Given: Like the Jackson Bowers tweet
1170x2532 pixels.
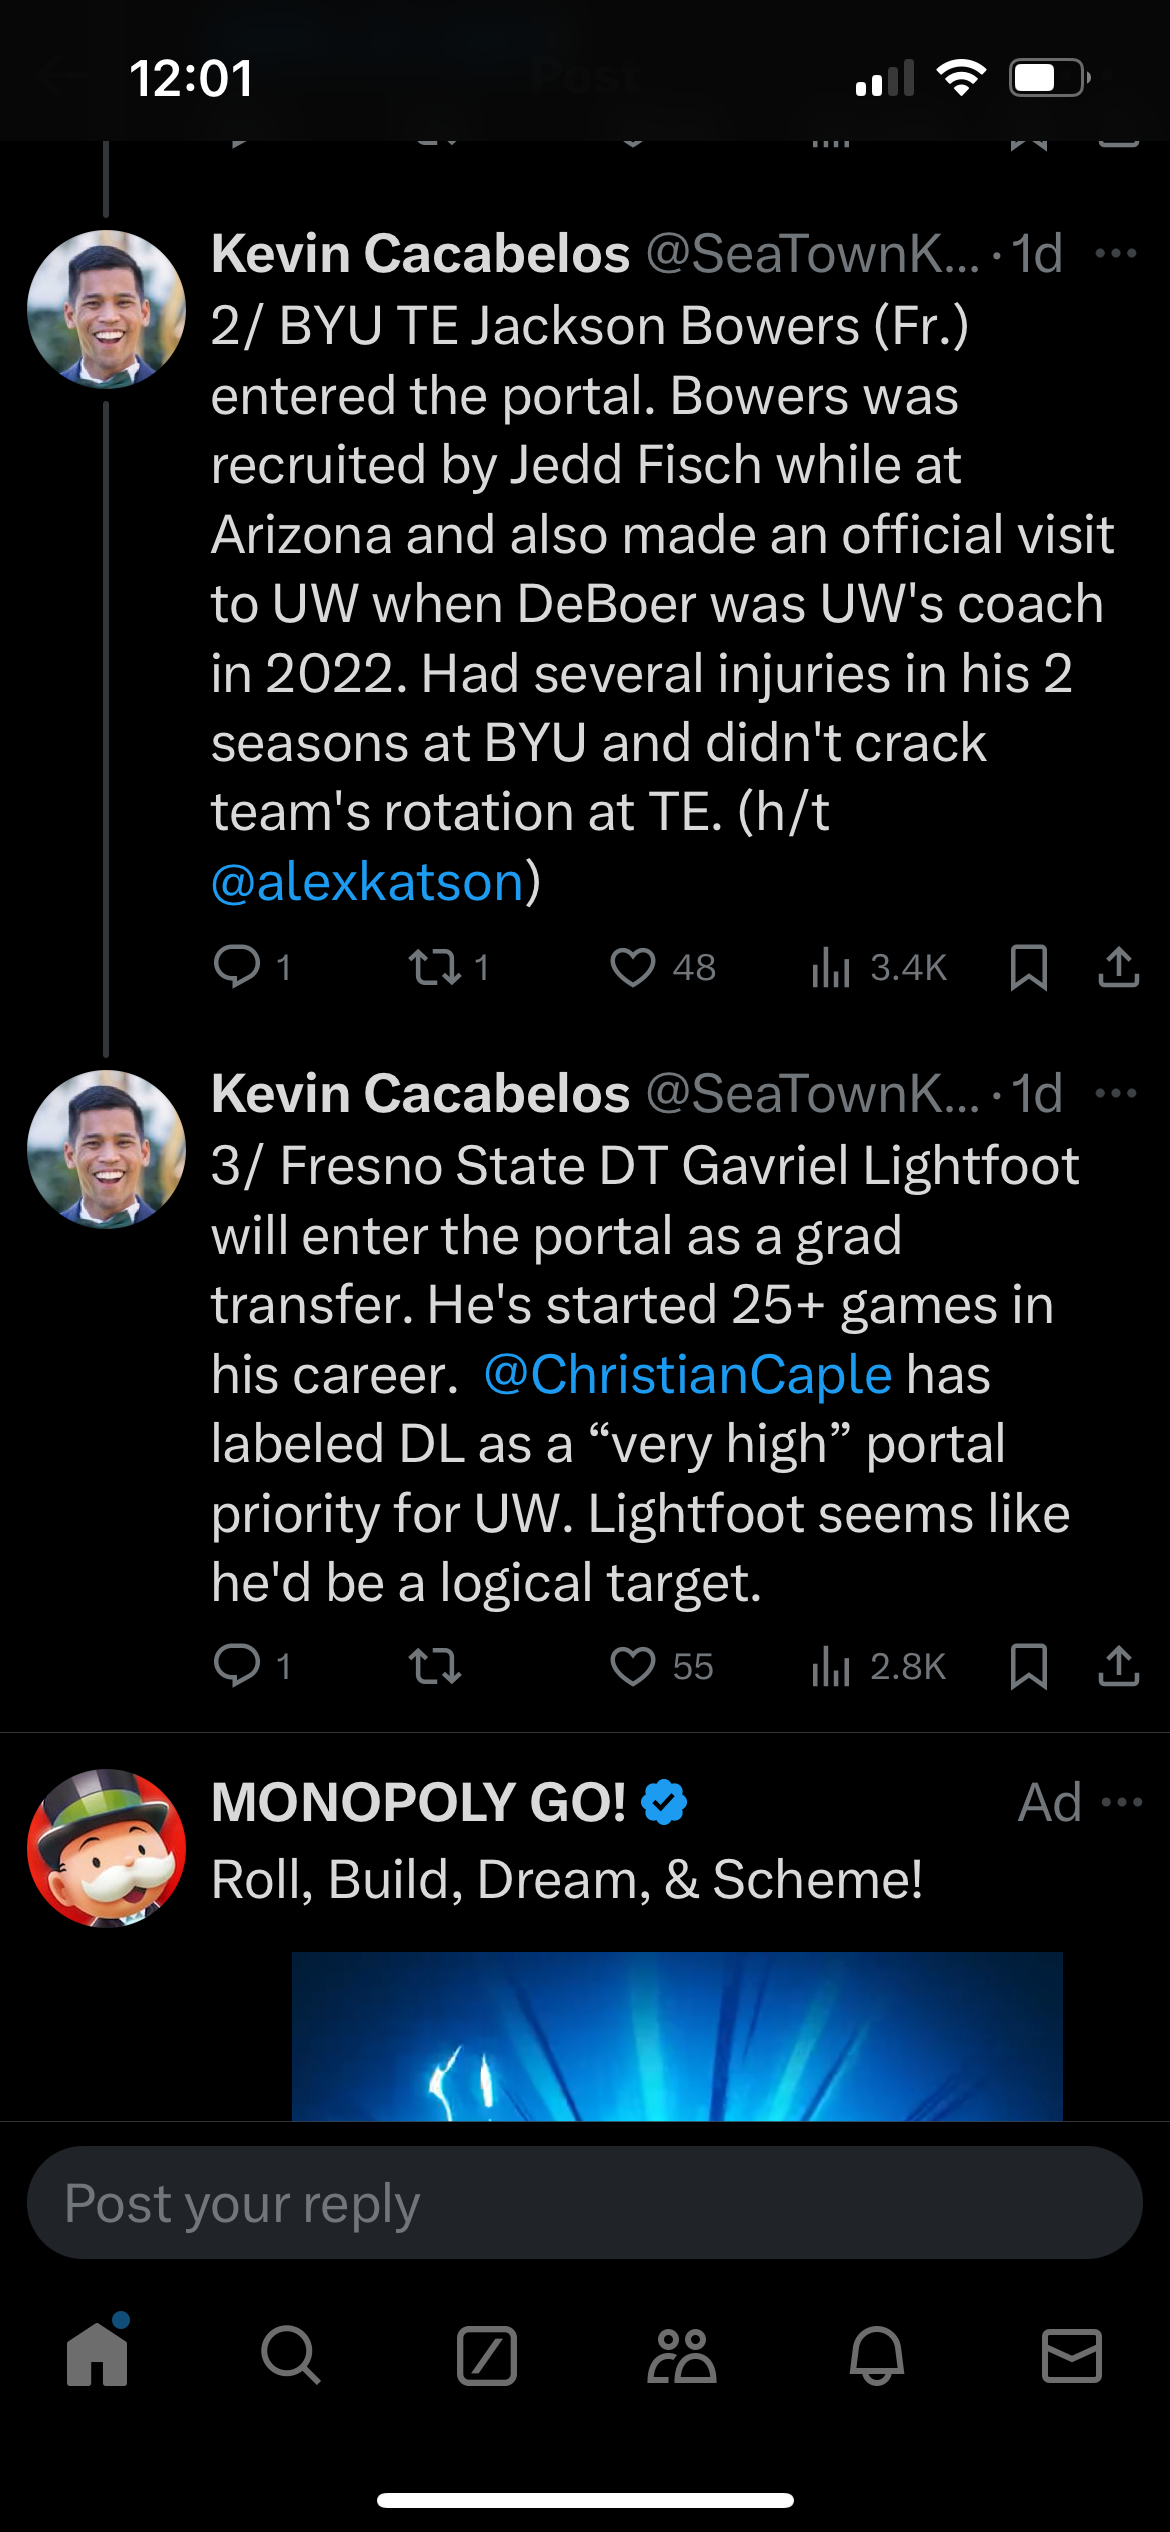Looking at the screenshot, I should 633,967.
